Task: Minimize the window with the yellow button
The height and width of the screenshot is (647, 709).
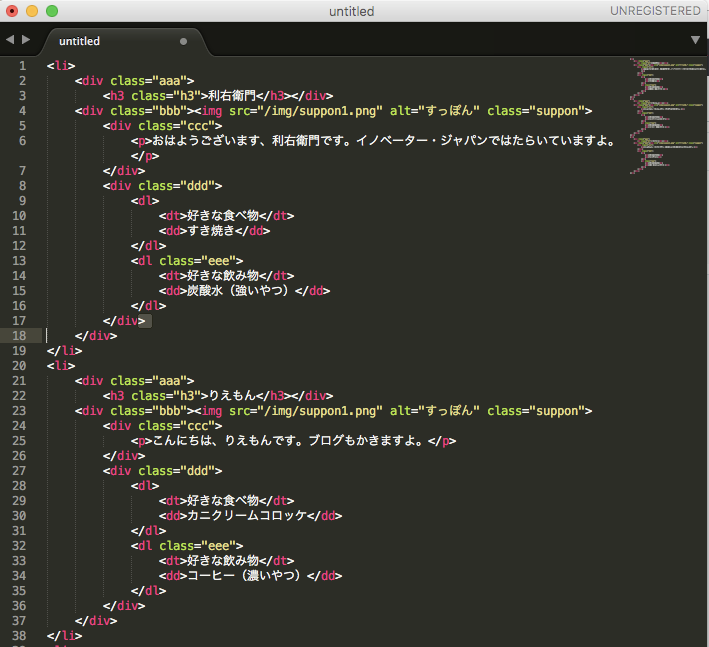Action: (32, 11)
